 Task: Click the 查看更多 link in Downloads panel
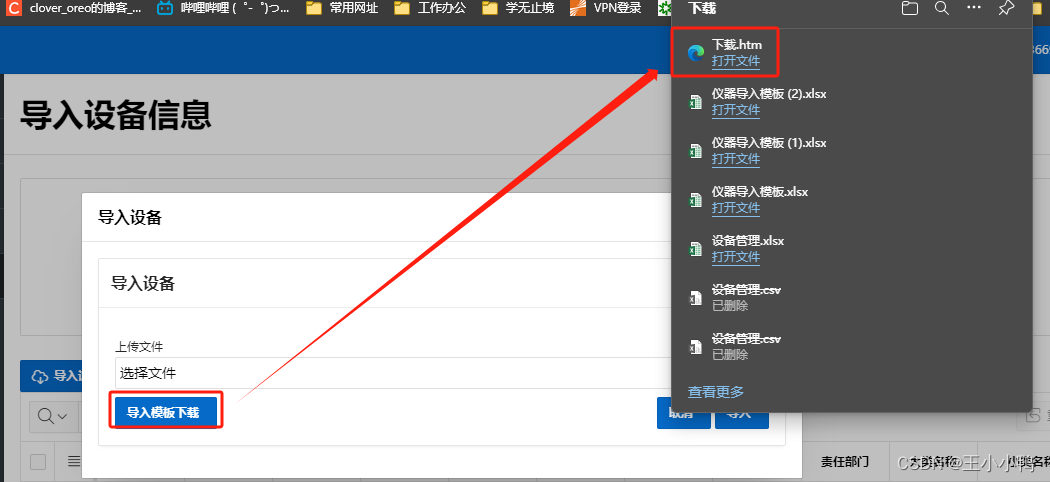pyautogui.click(x=716, y=392)
